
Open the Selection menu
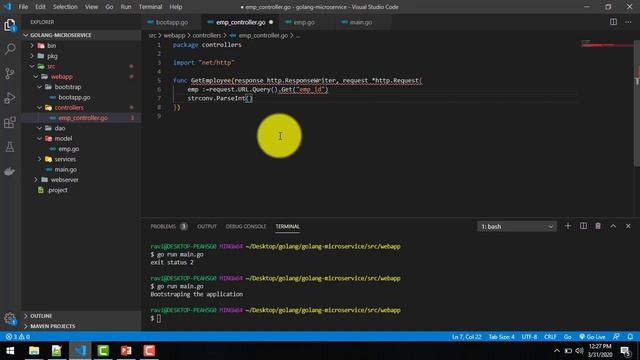tap(65, 7)
